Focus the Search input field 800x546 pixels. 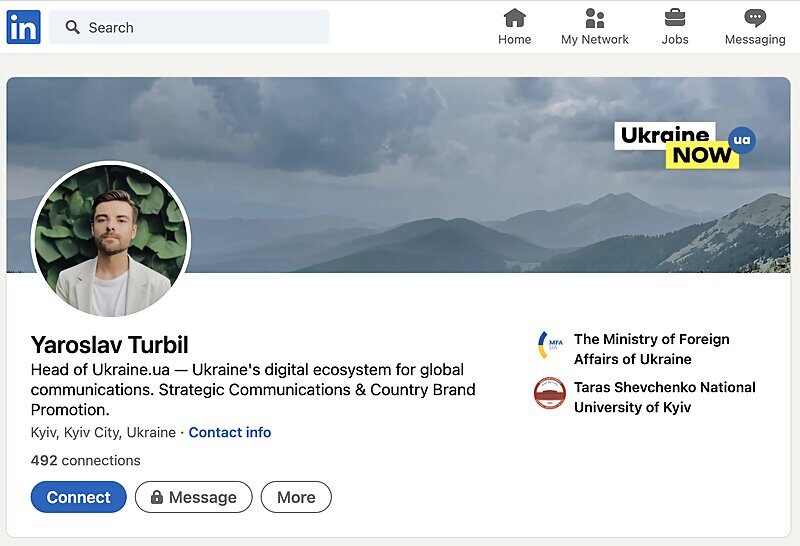coord(189,27)
